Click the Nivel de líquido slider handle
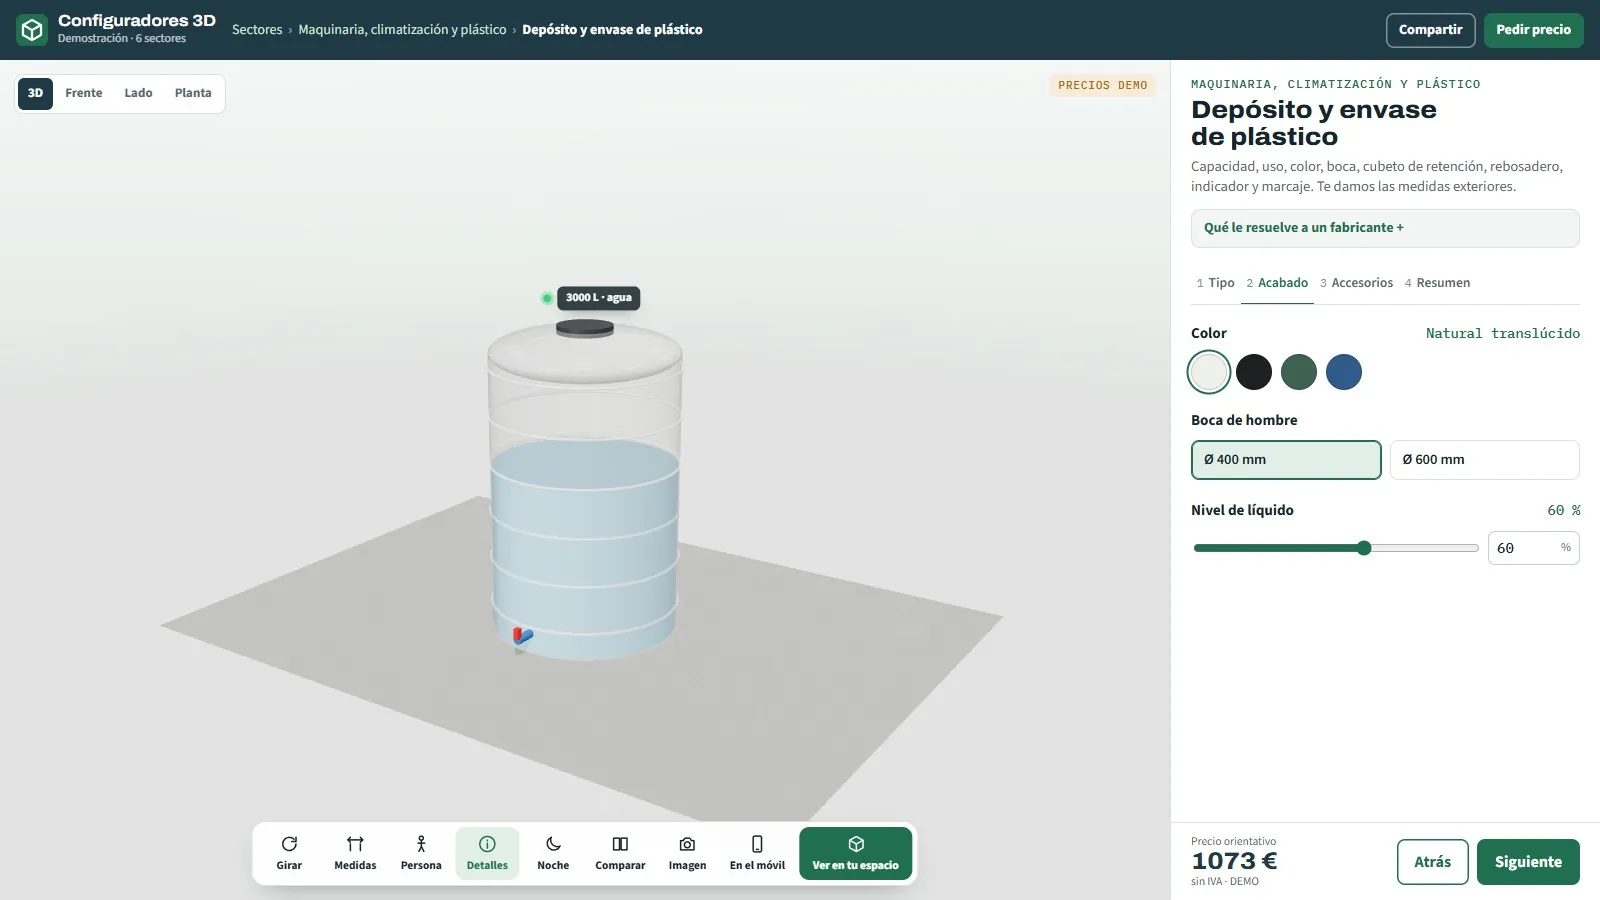 pos(1364,548)
